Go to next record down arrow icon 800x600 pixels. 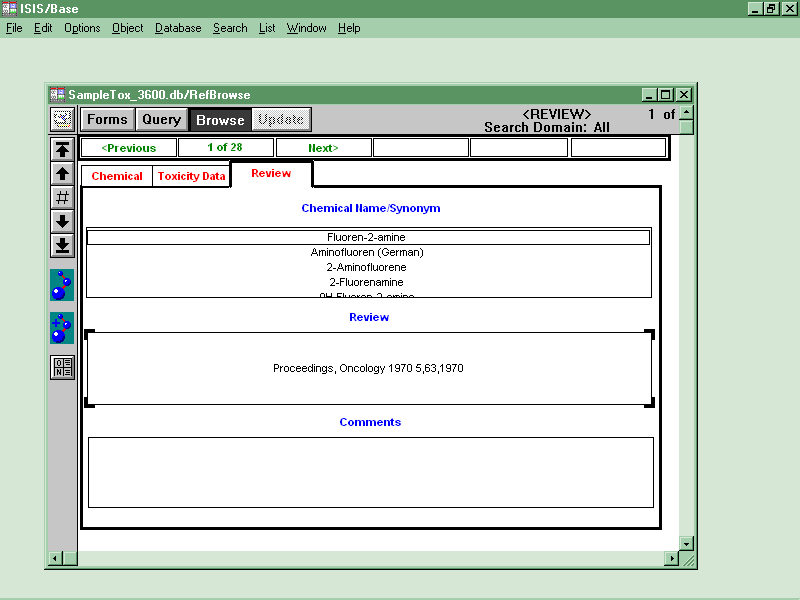(x=62, y=221)
